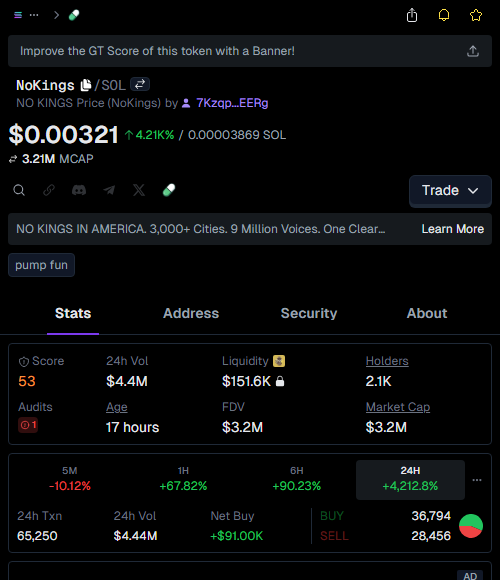Screen dimensions: 500x580
Task: Open the hamburger menu icon
Action: [x=18, y=15]
